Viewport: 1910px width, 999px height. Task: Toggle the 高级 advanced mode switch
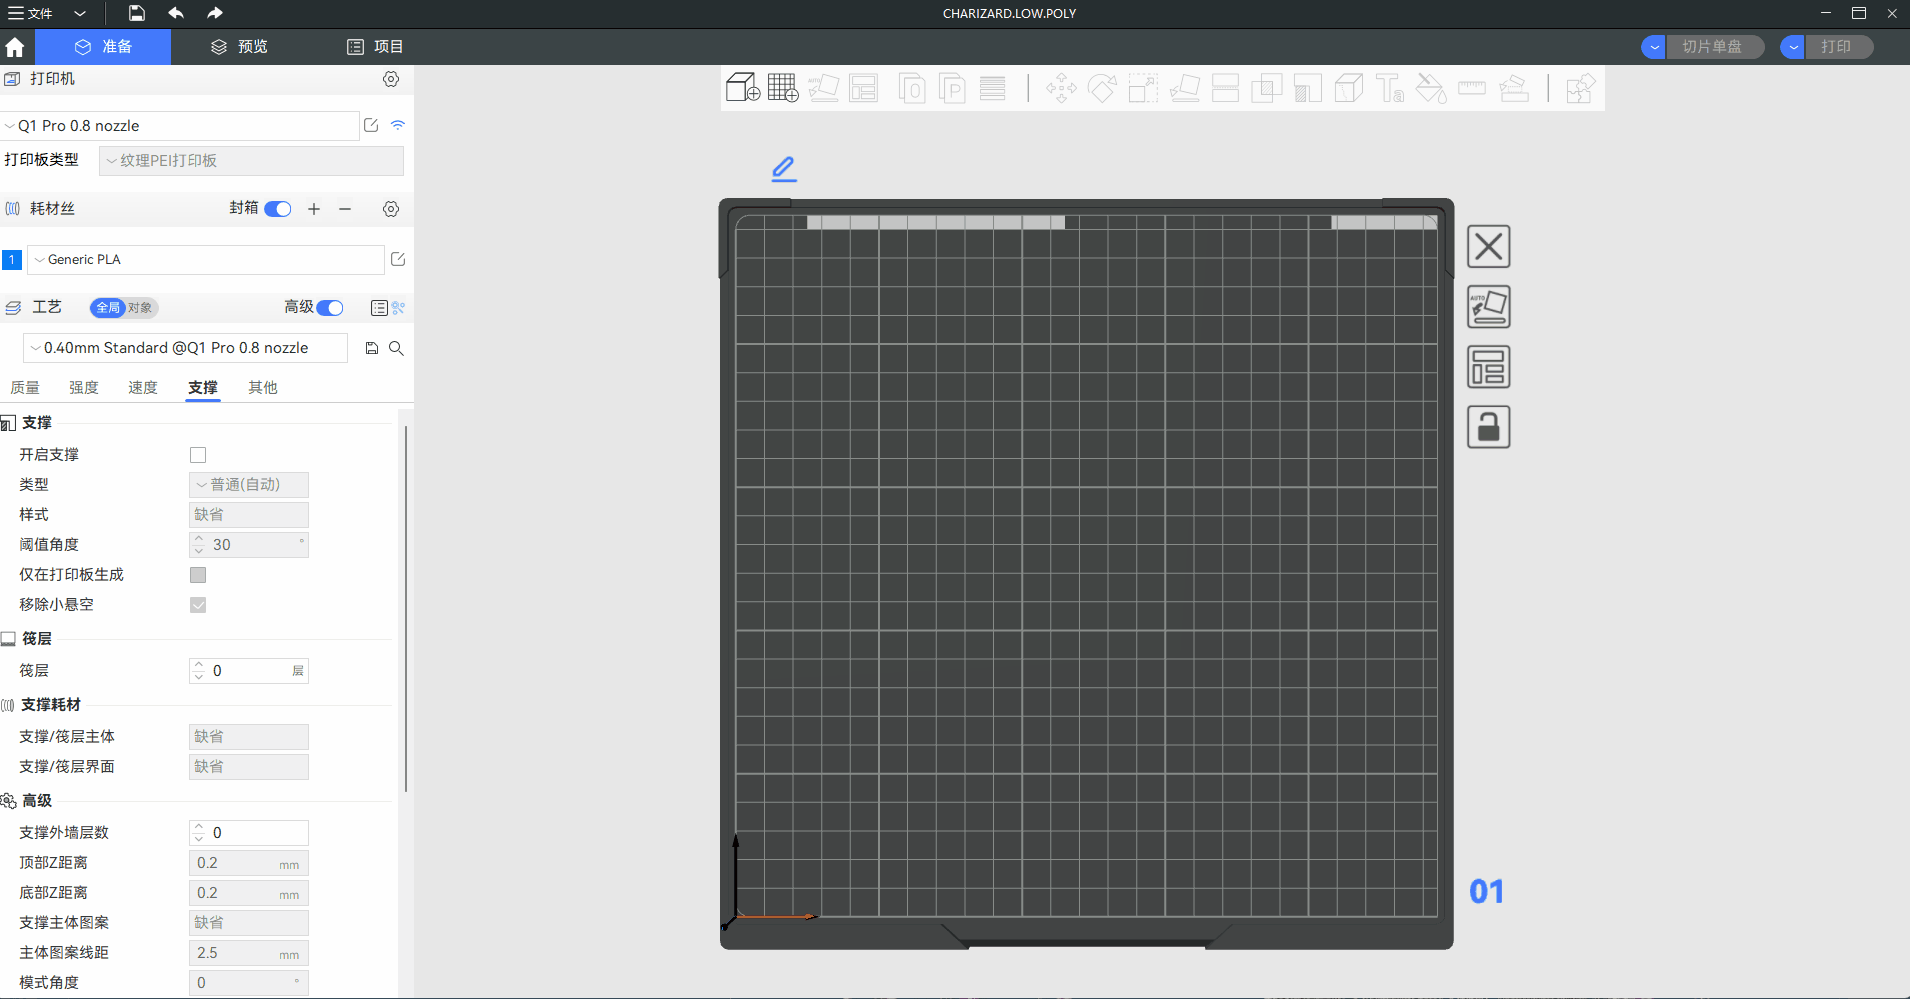pos(329,308)
